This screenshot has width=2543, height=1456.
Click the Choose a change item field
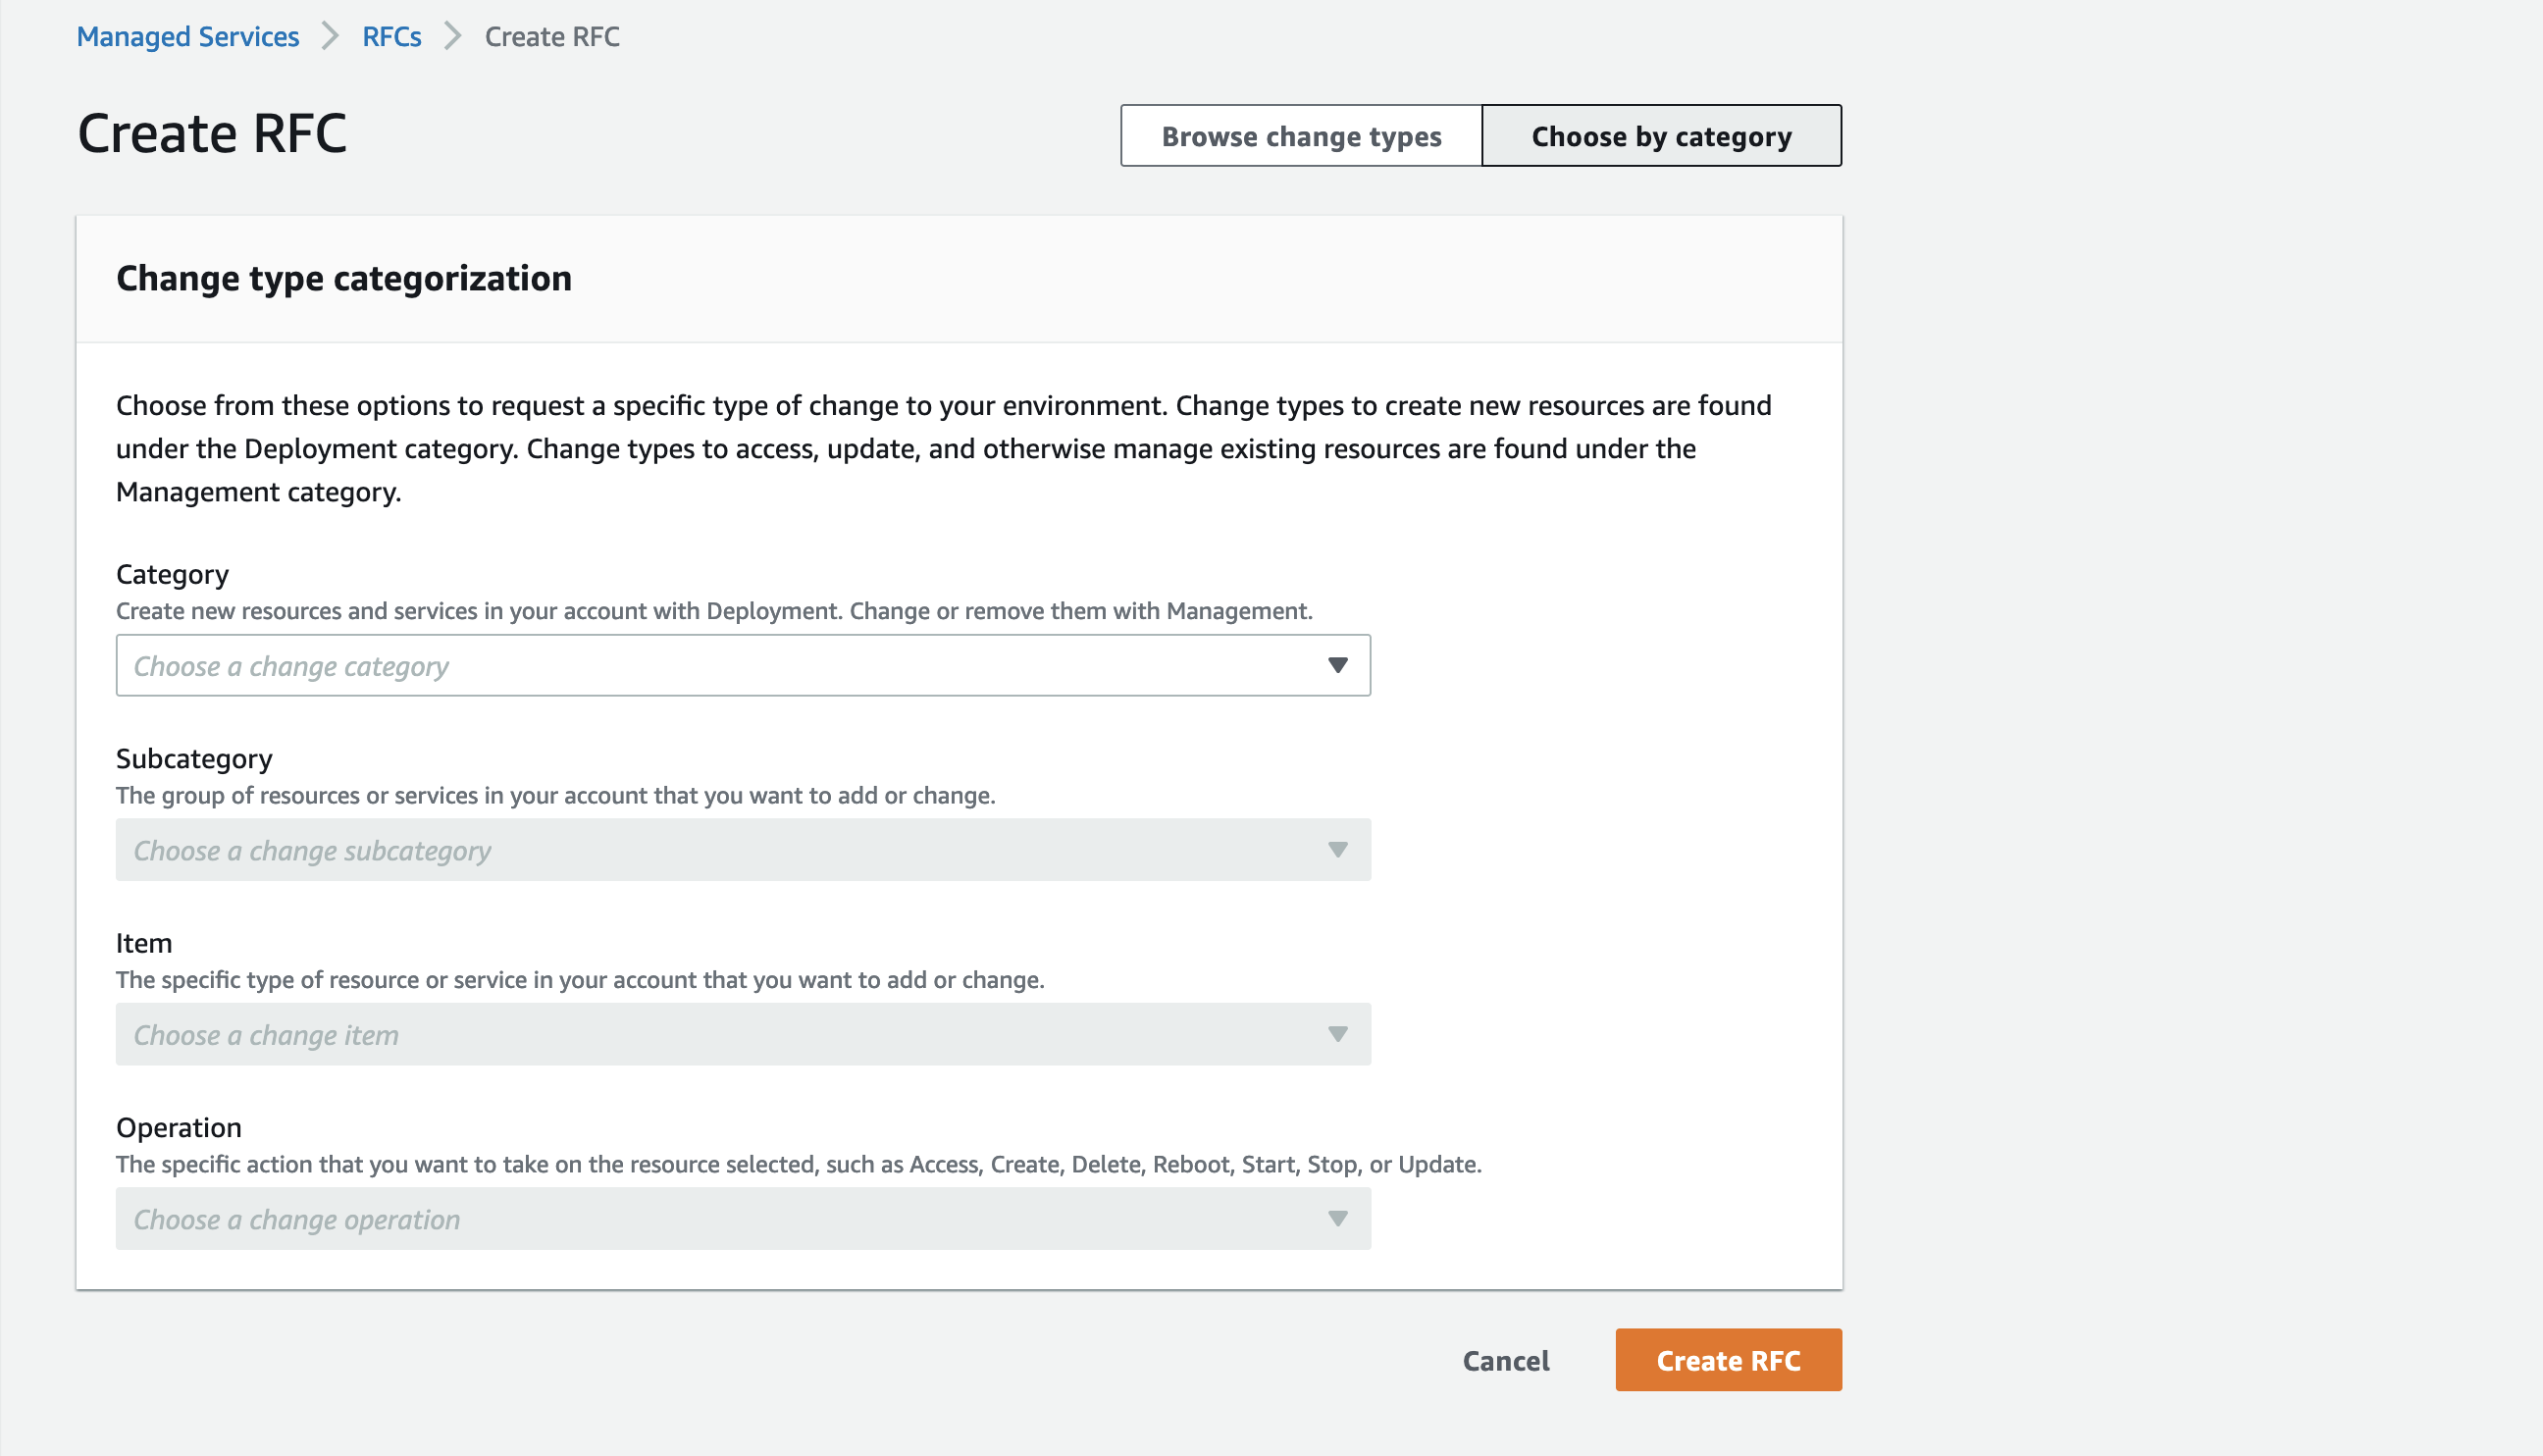(x=700, y=1034)
